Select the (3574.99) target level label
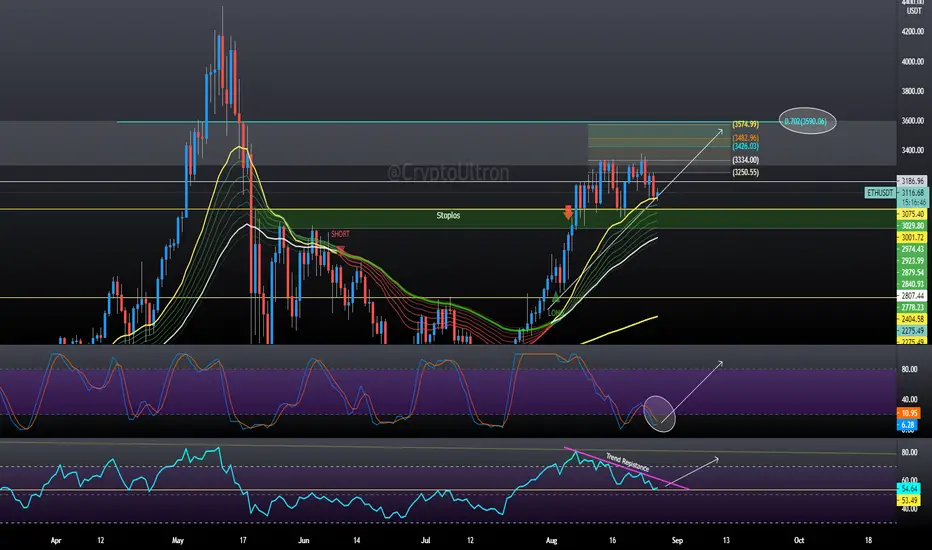The width and height of the screenshot is (932, 550). [745, 125]
